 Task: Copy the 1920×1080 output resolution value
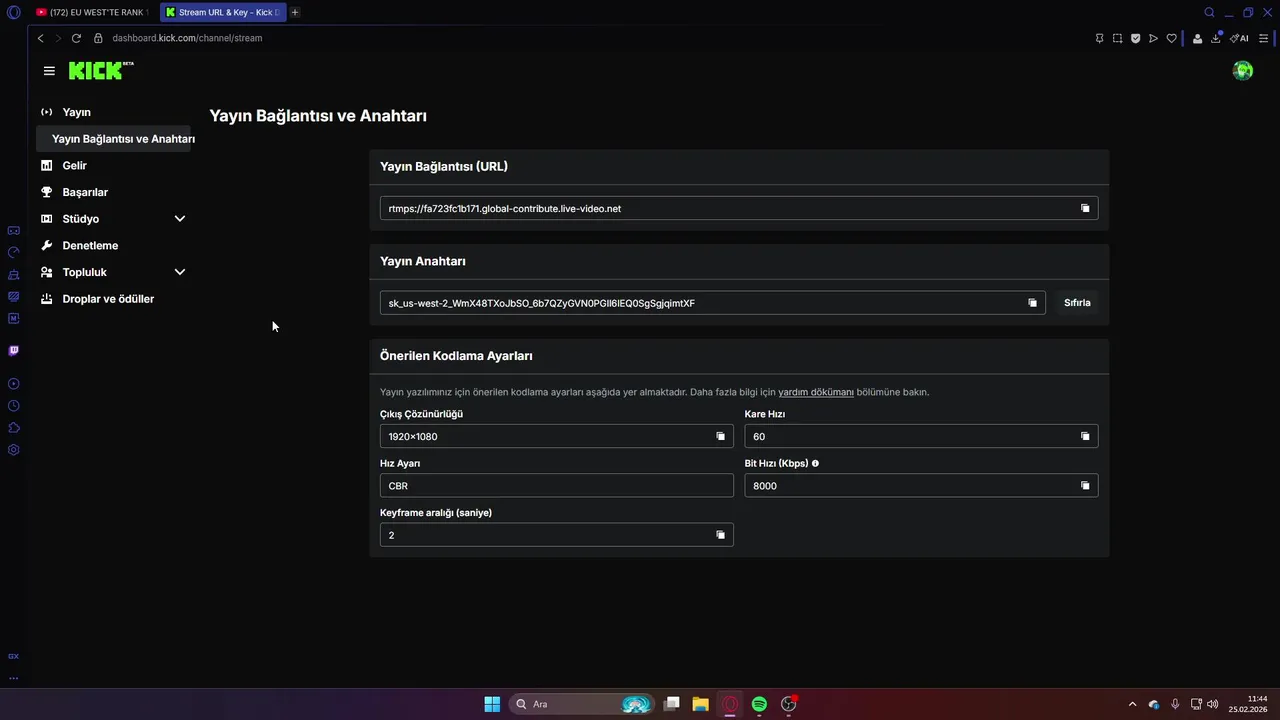click(x=720, y=436)
